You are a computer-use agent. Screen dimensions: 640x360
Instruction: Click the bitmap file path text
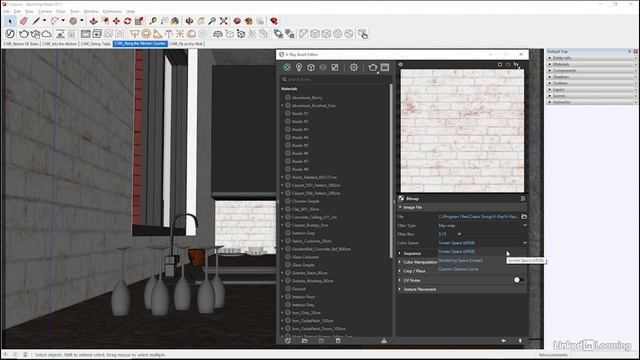478,217
